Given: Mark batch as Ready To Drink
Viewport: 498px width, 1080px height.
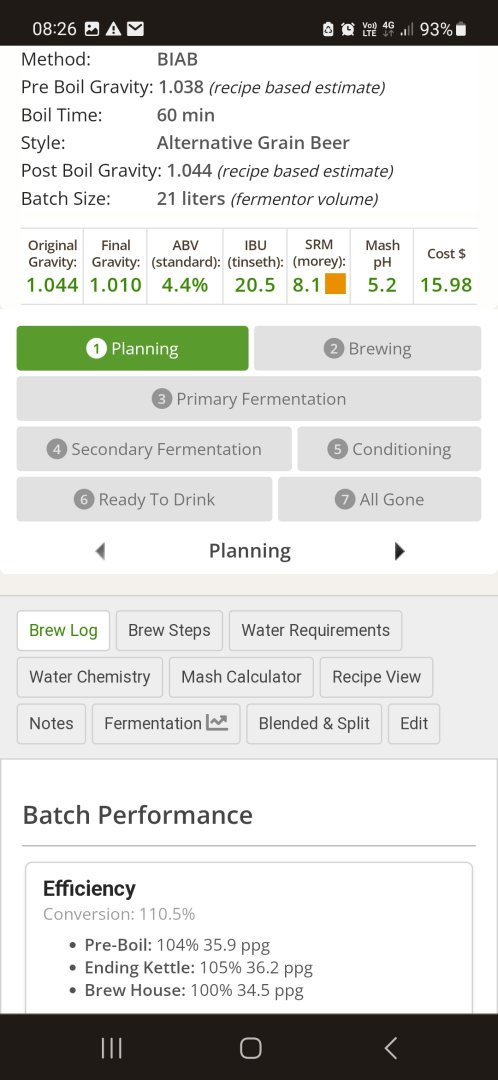Looking at the screenshot, I should coord(144,499).
